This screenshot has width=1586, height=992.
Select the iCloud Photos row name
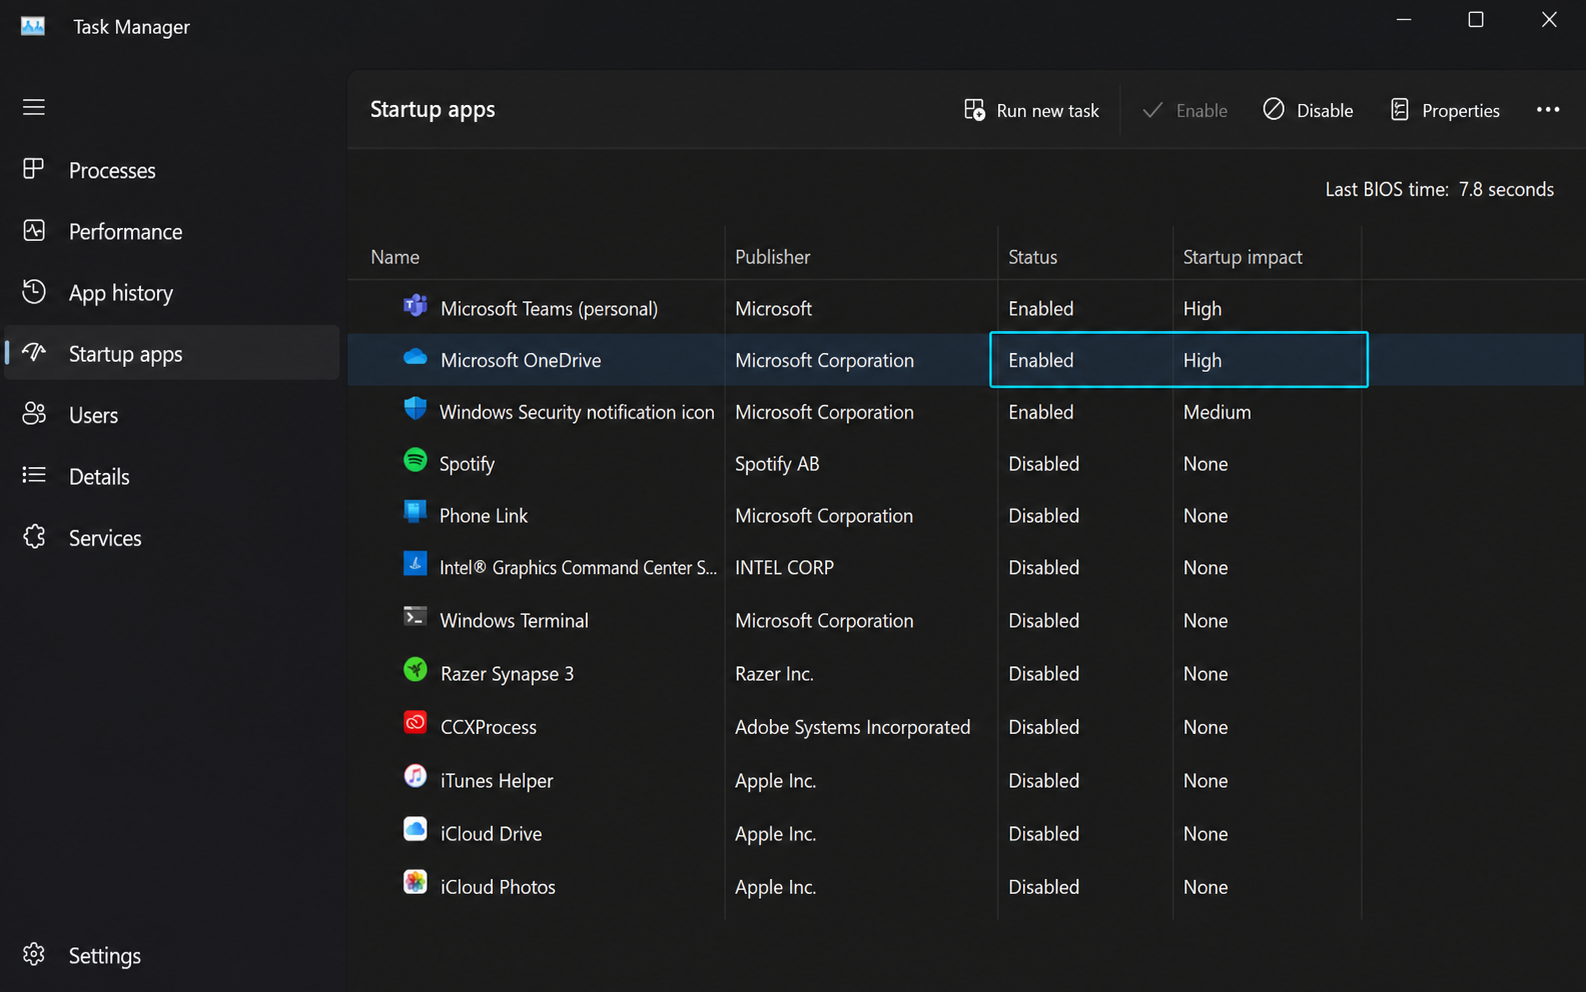[x=497, y=887]
